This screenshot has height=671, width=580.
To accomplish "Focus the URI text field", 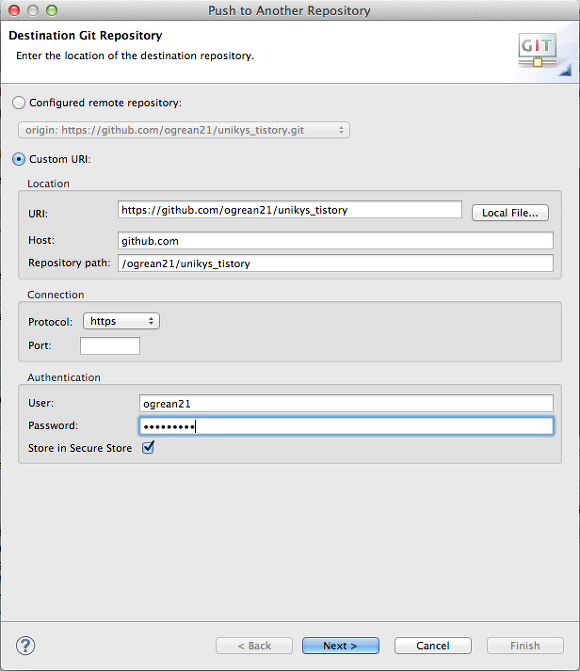I will (x=290, y=210).
